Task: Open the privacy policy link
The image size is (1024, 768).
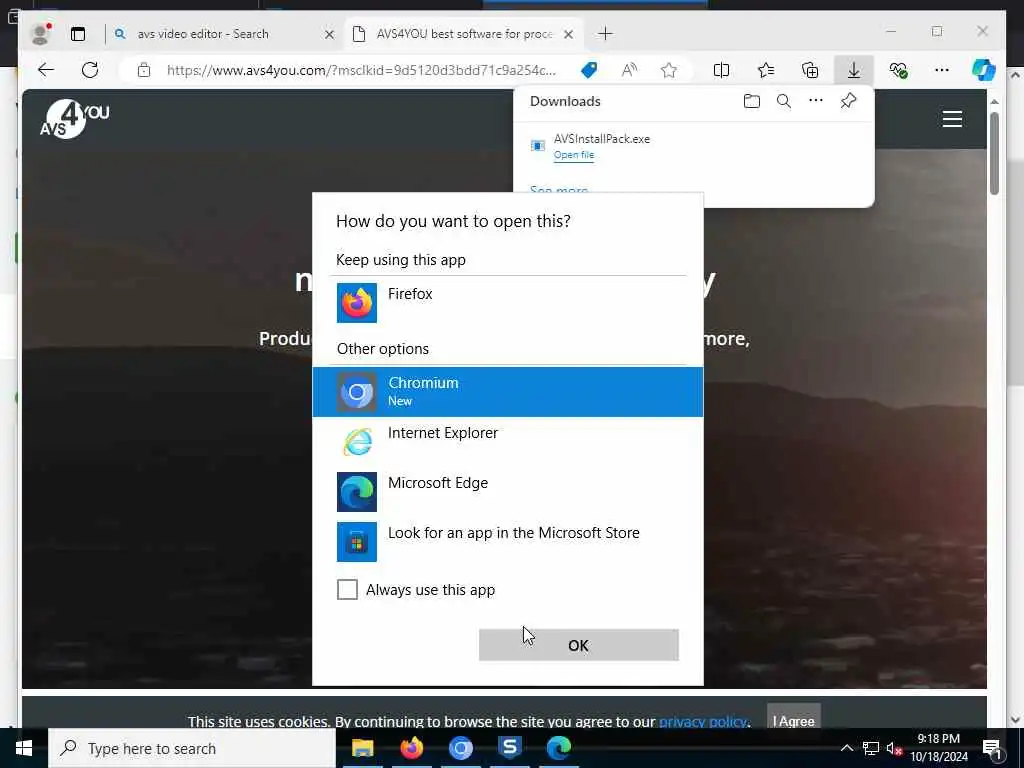Action: (702, 722)
